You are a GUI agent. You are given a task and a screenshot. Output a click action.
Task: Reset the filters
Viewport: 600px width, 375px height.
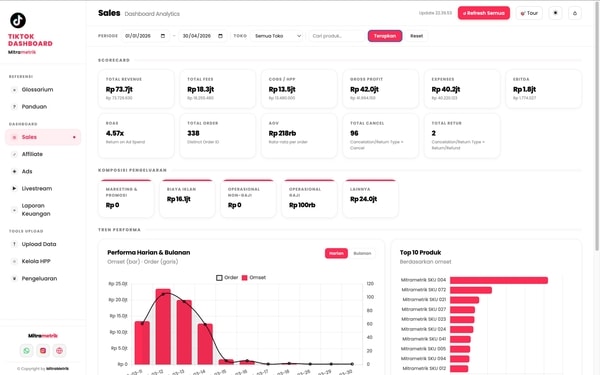coord(416,36)
